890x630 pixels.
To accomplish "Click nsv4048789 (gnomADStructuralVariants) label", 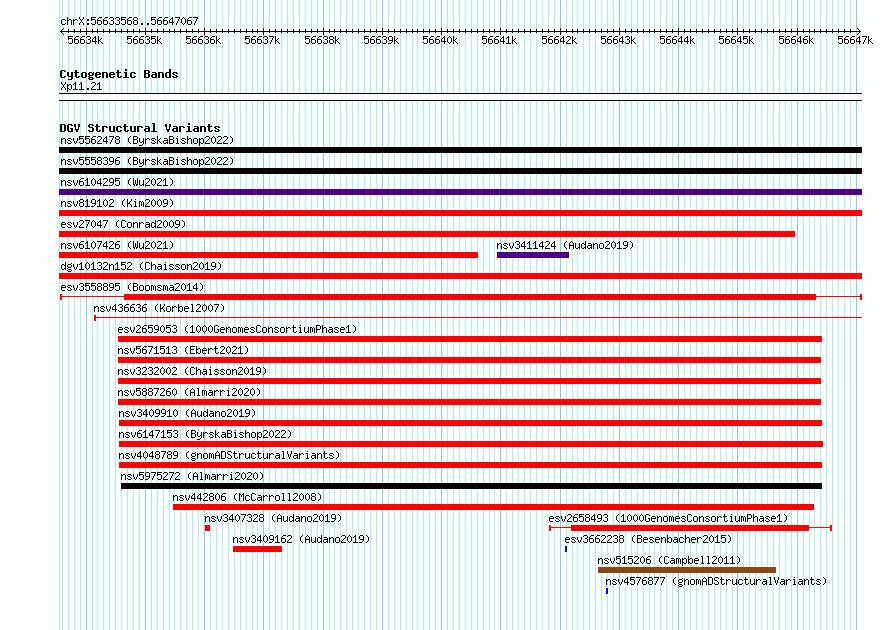I will click(229, 455).
